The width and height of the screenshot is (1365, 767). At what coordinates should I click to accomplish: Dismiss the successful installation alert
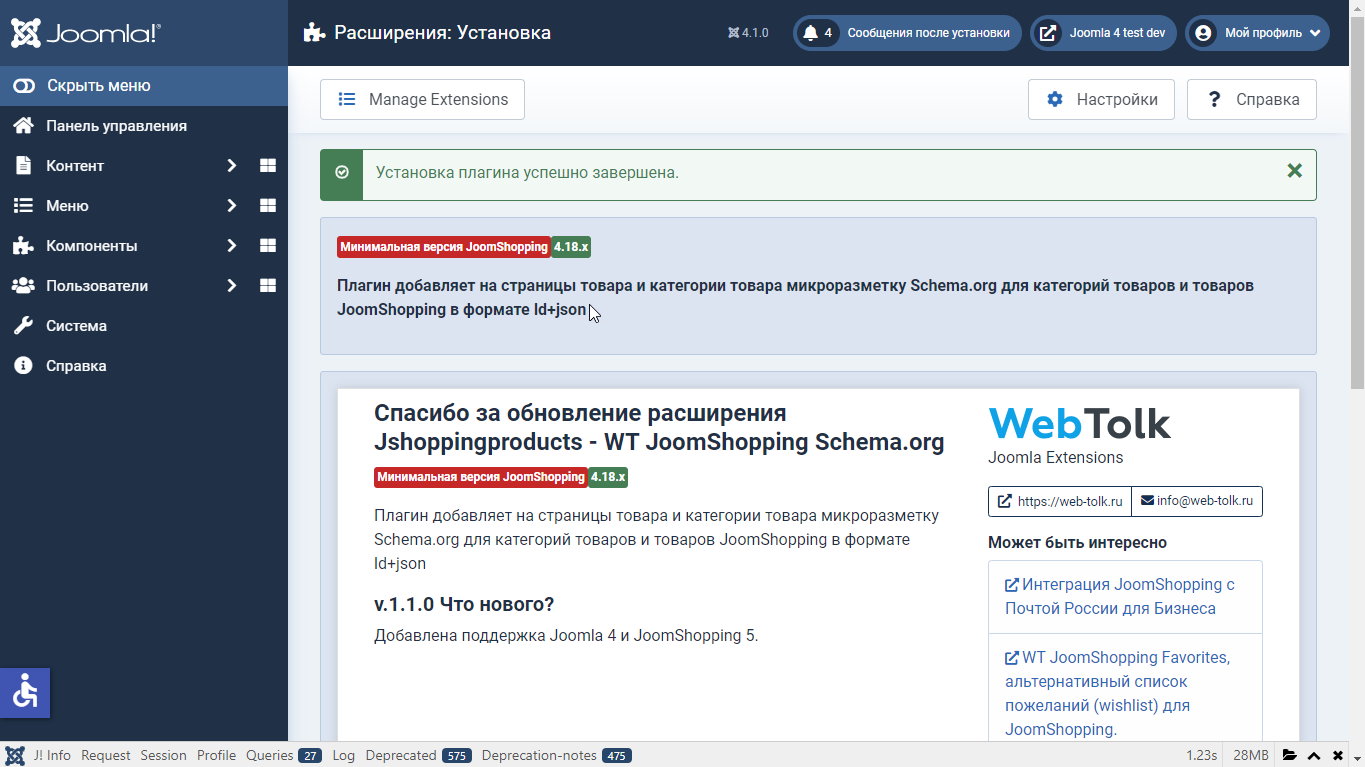point(1294,171)
